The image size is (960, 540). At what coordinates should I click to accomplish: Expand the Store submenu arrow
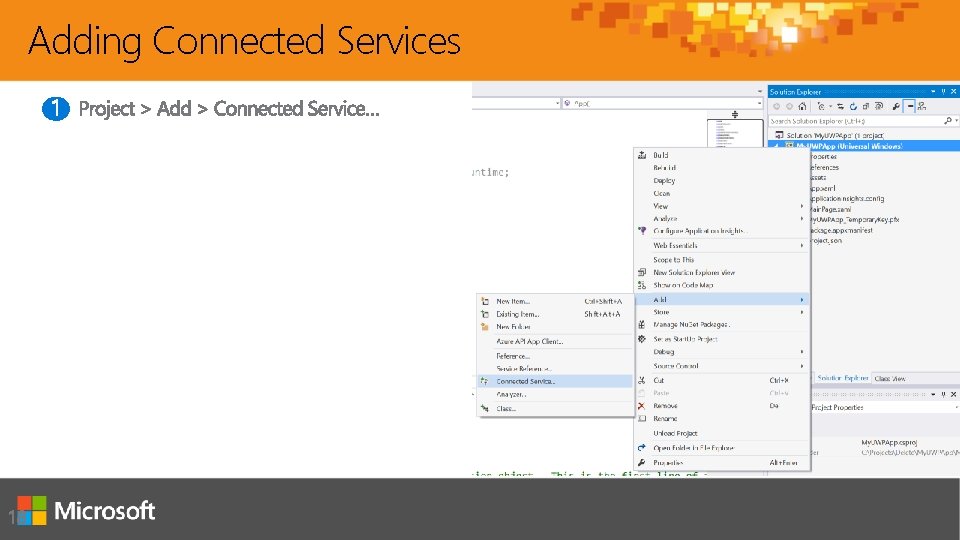point(801,312)
